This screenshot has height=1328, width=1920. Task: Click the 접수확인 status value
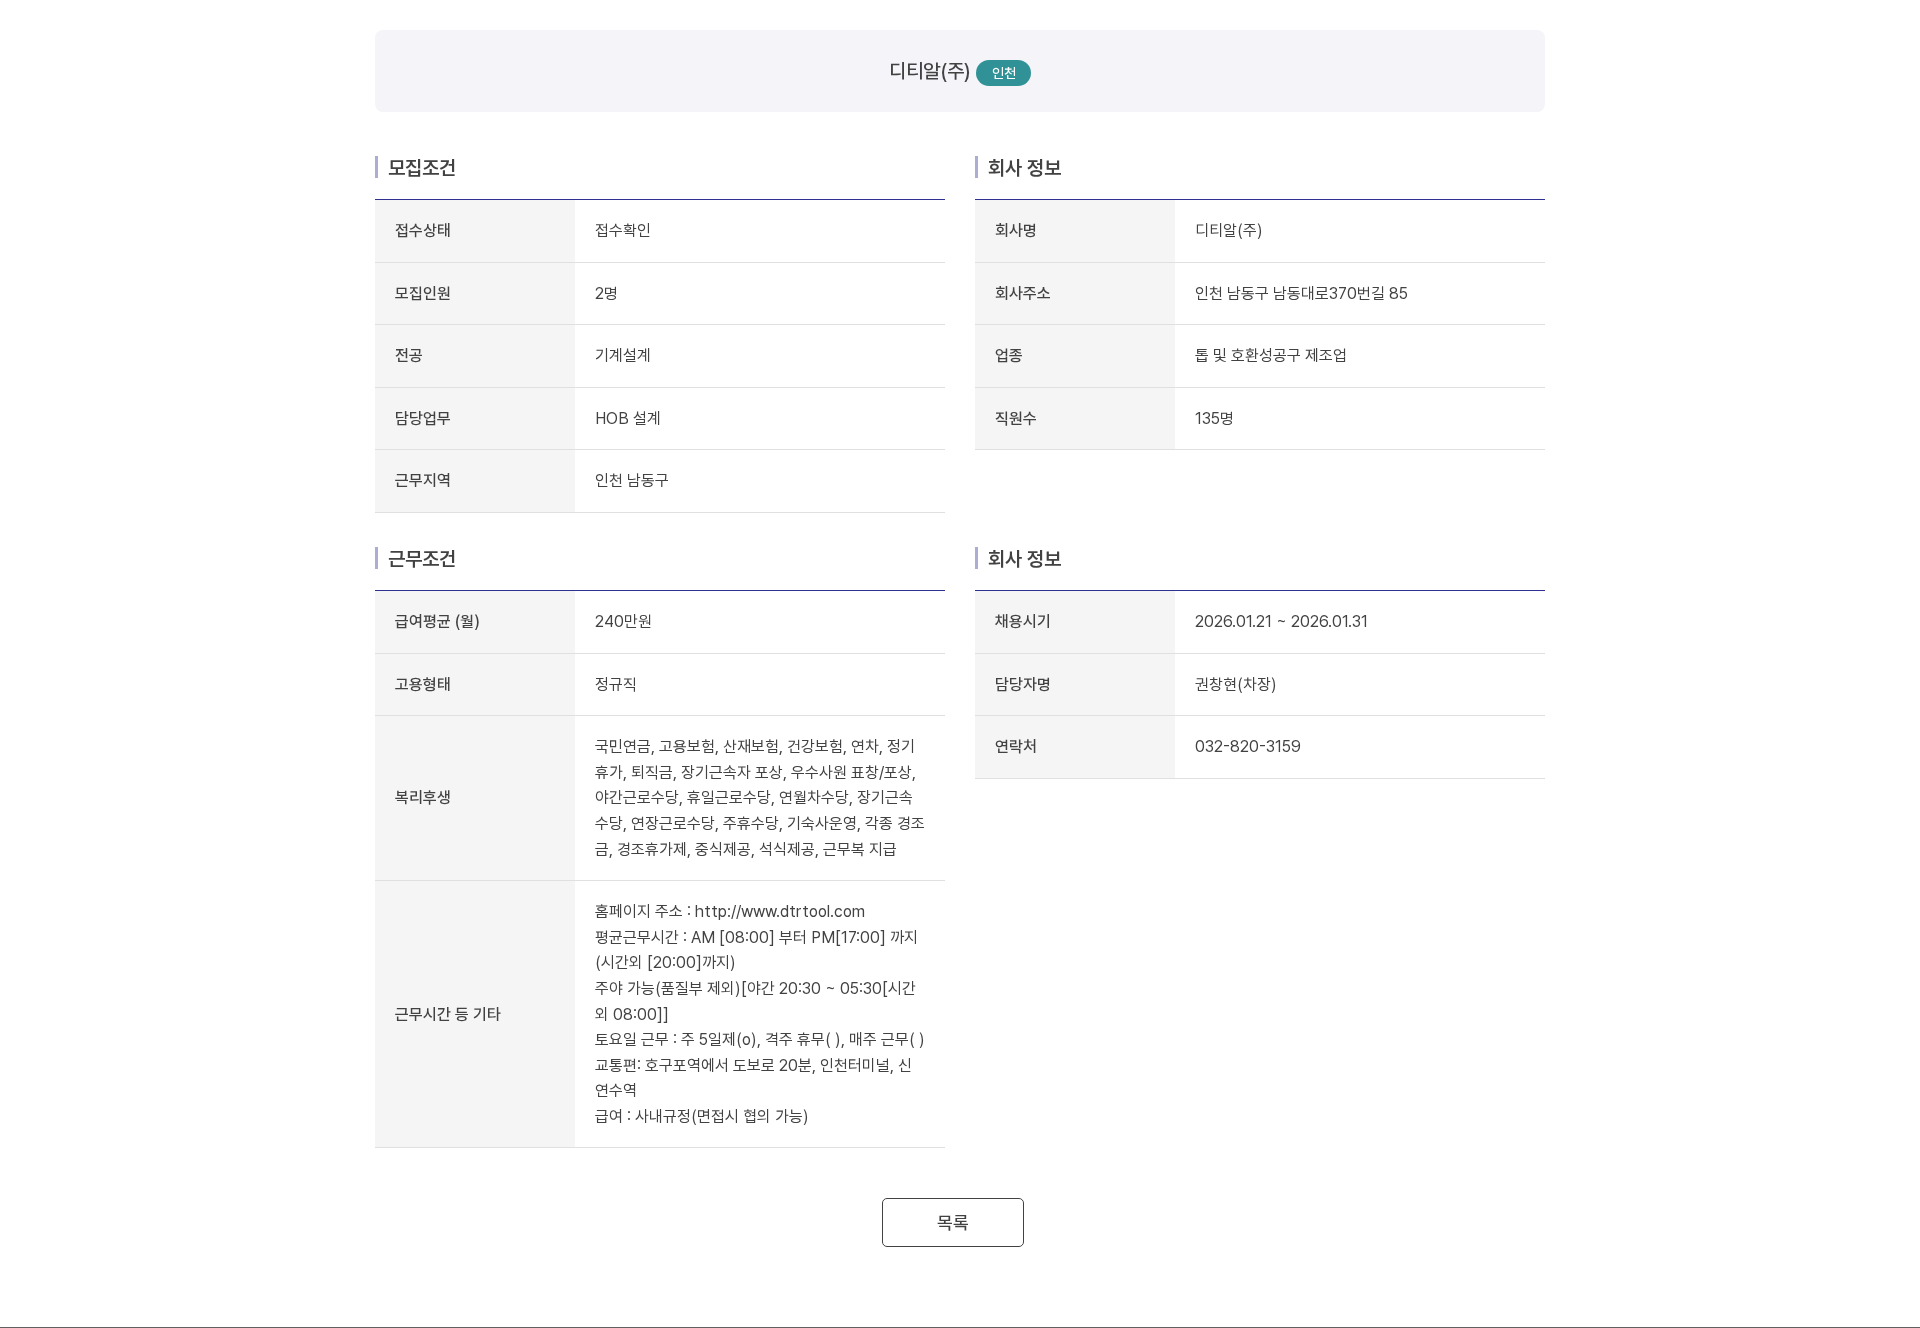(623, 230)
